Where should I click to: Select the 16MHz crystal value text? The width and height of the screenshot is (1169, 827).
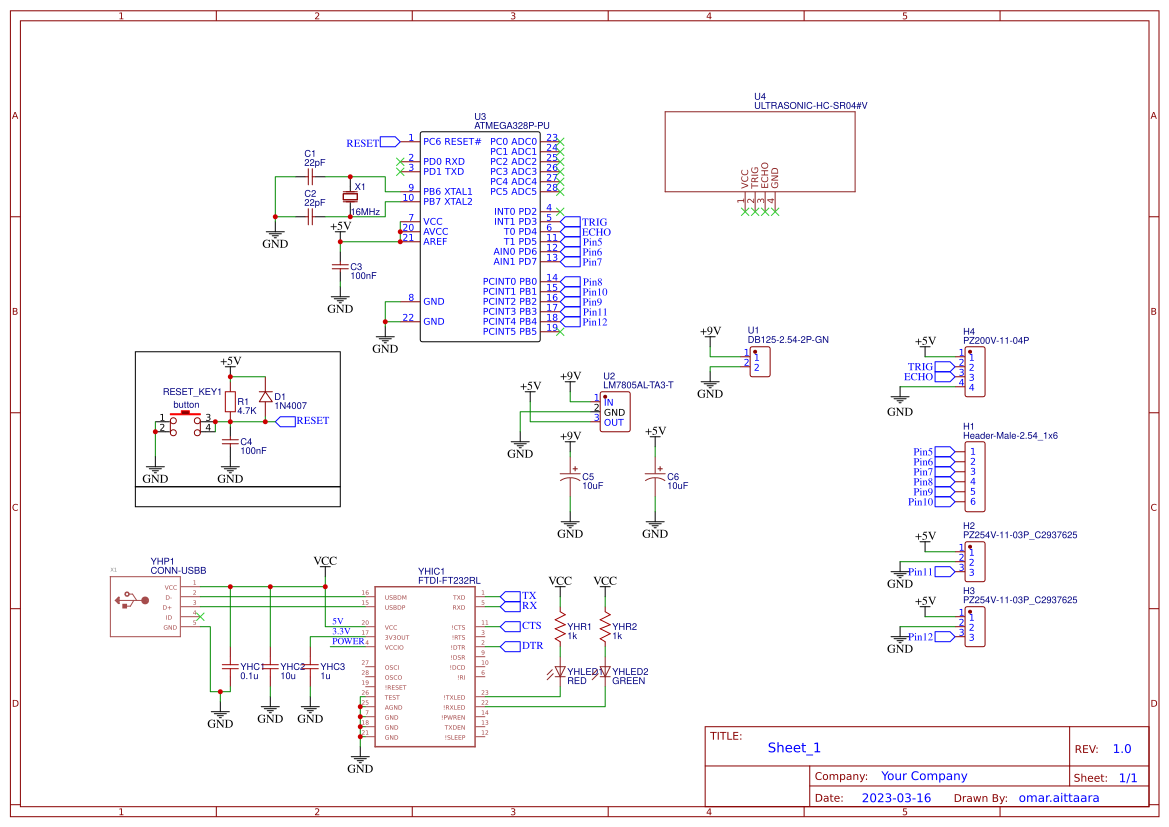coord(365,212)
